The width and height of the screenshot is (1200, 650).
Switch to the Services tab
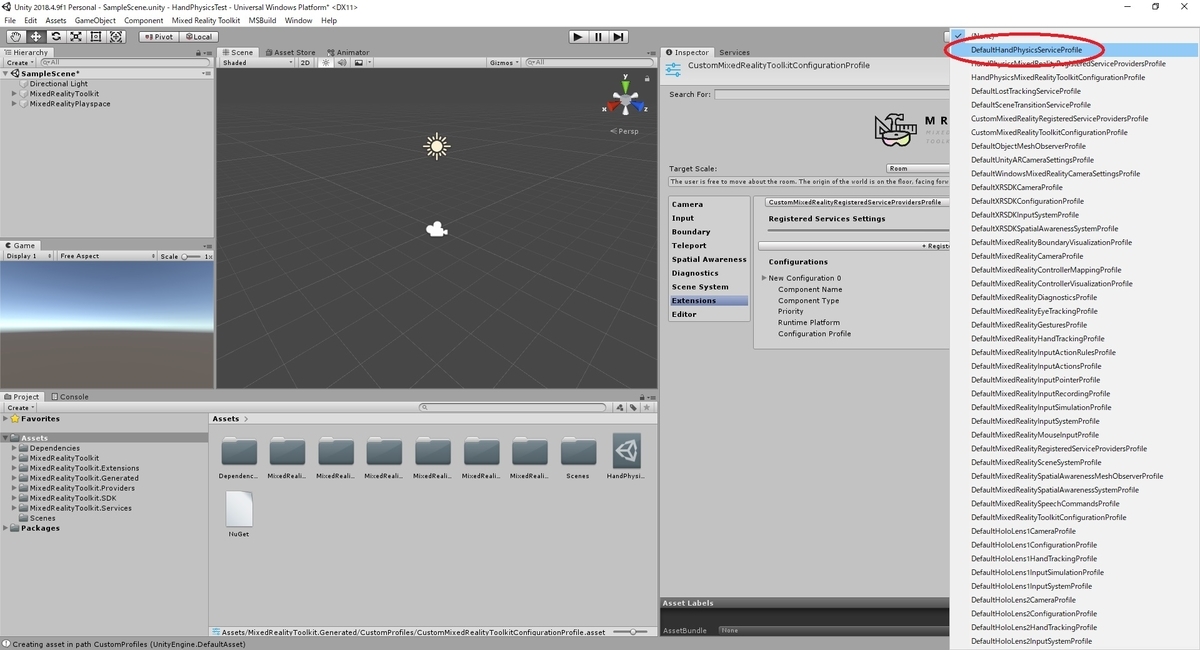tap(734, 52)
